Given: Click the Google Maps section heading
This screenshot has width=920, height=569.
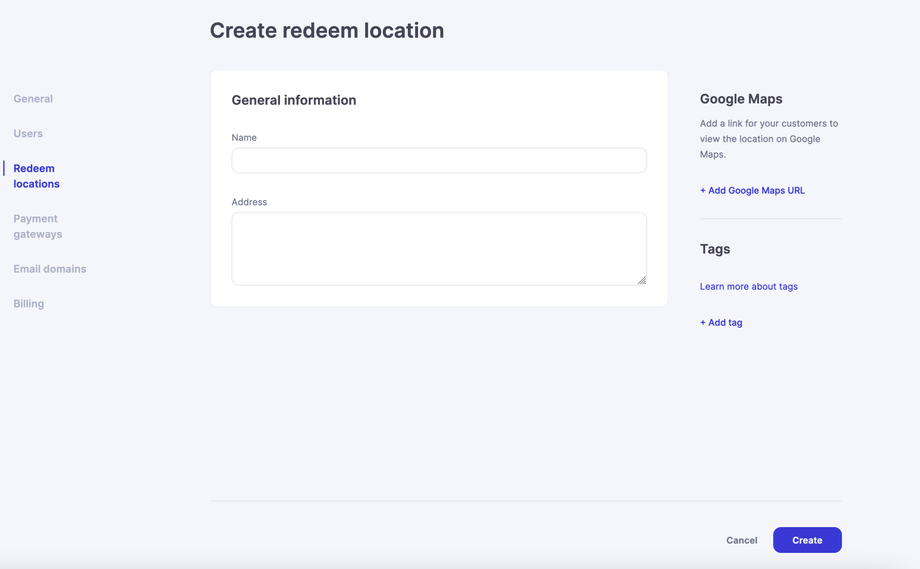Looking at the screenshot, I should (741, 99).
